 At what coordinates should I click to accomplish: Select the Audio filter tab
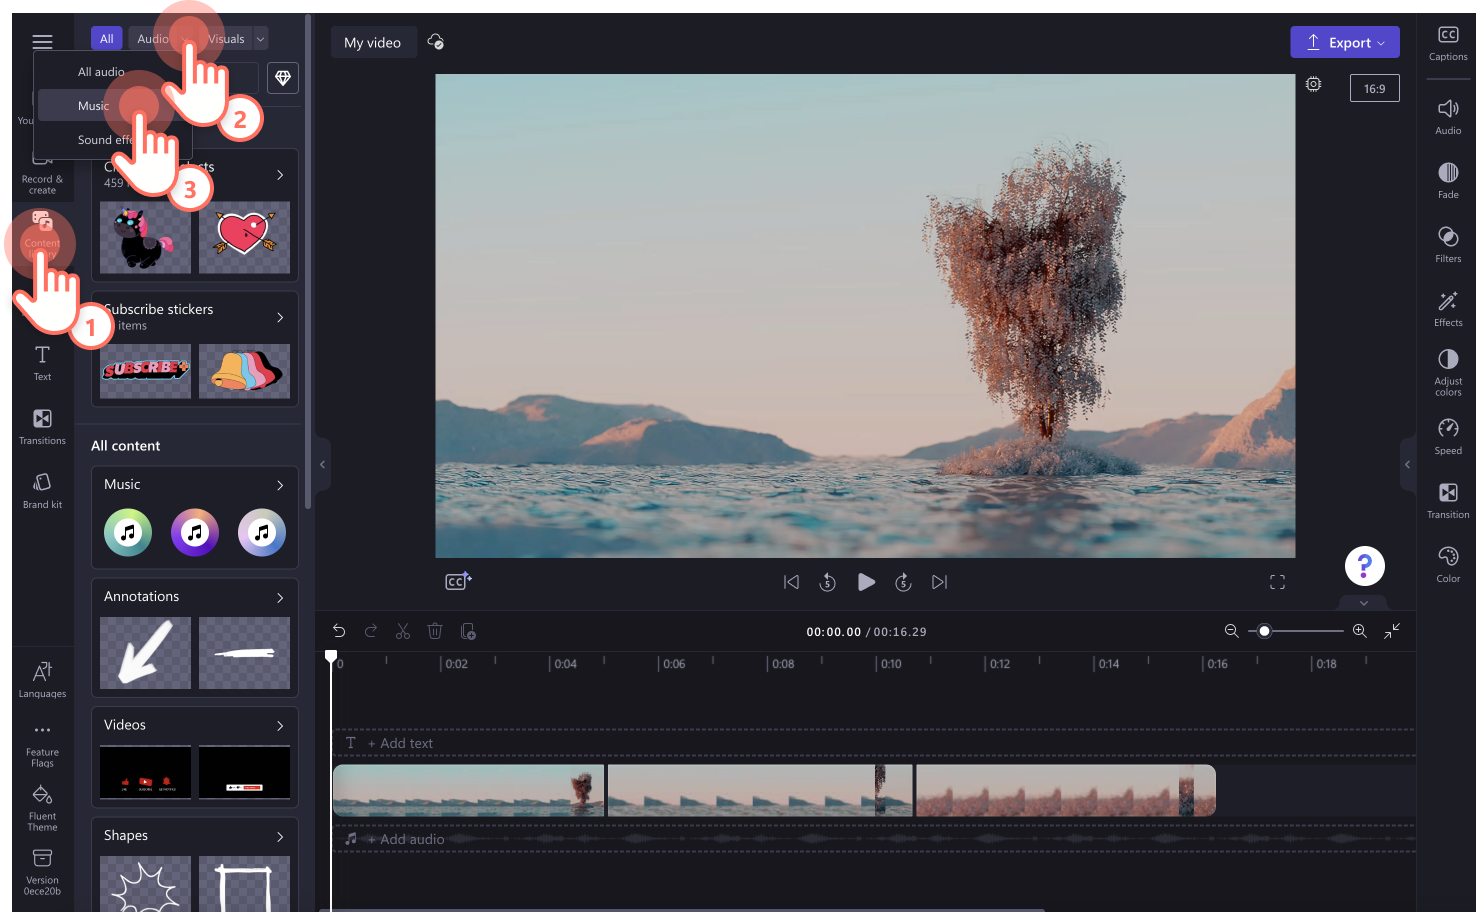coord(153,39)
